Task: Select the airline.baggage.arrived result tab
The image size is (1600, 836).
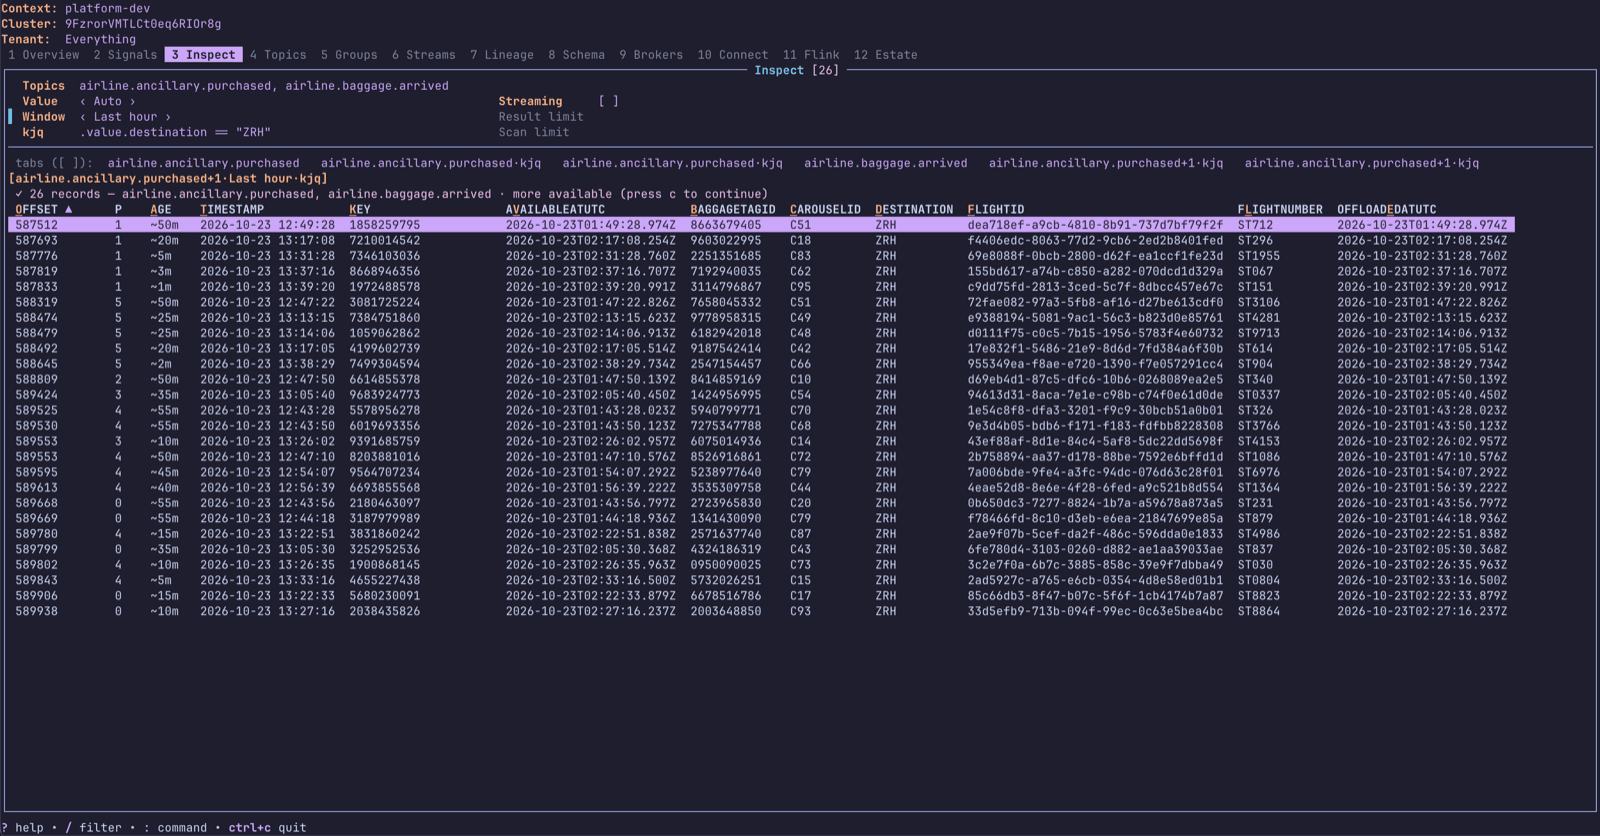Action: pyautogui.click(x=885, y=163)
